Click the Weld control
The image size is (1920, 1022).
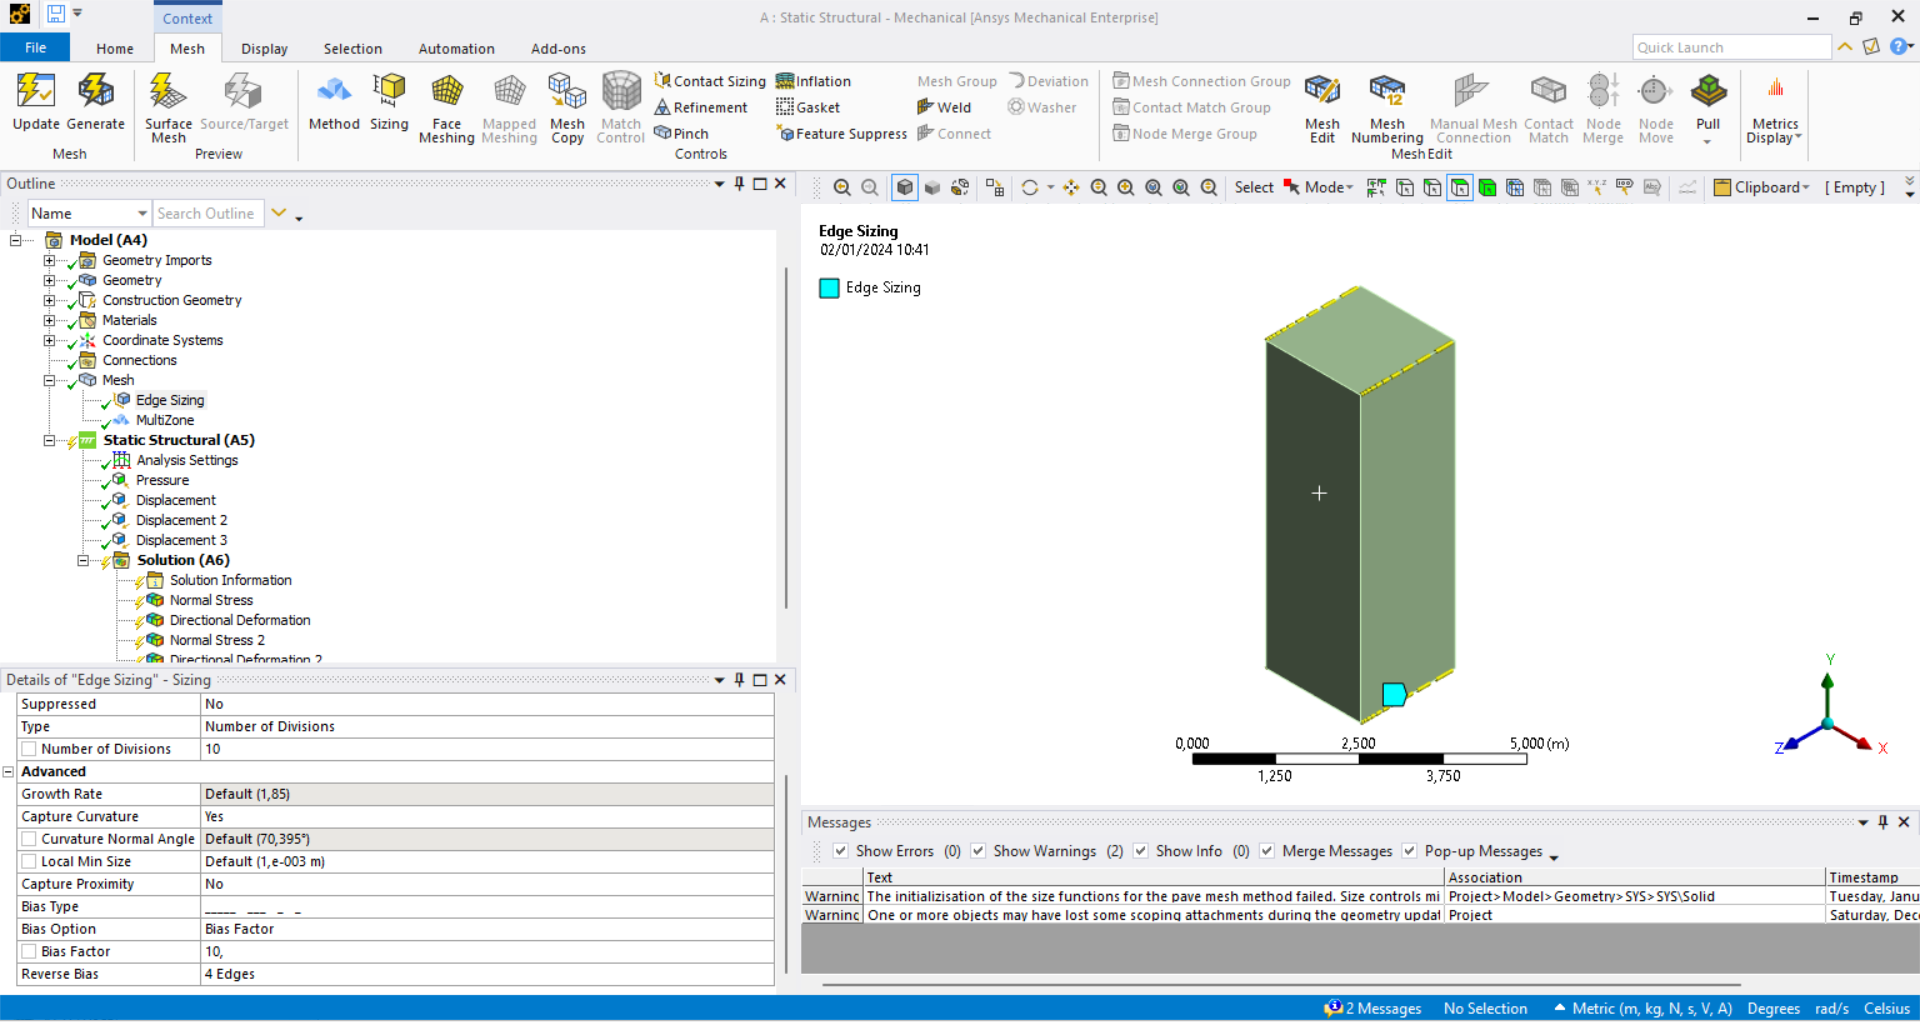point(944,107)
